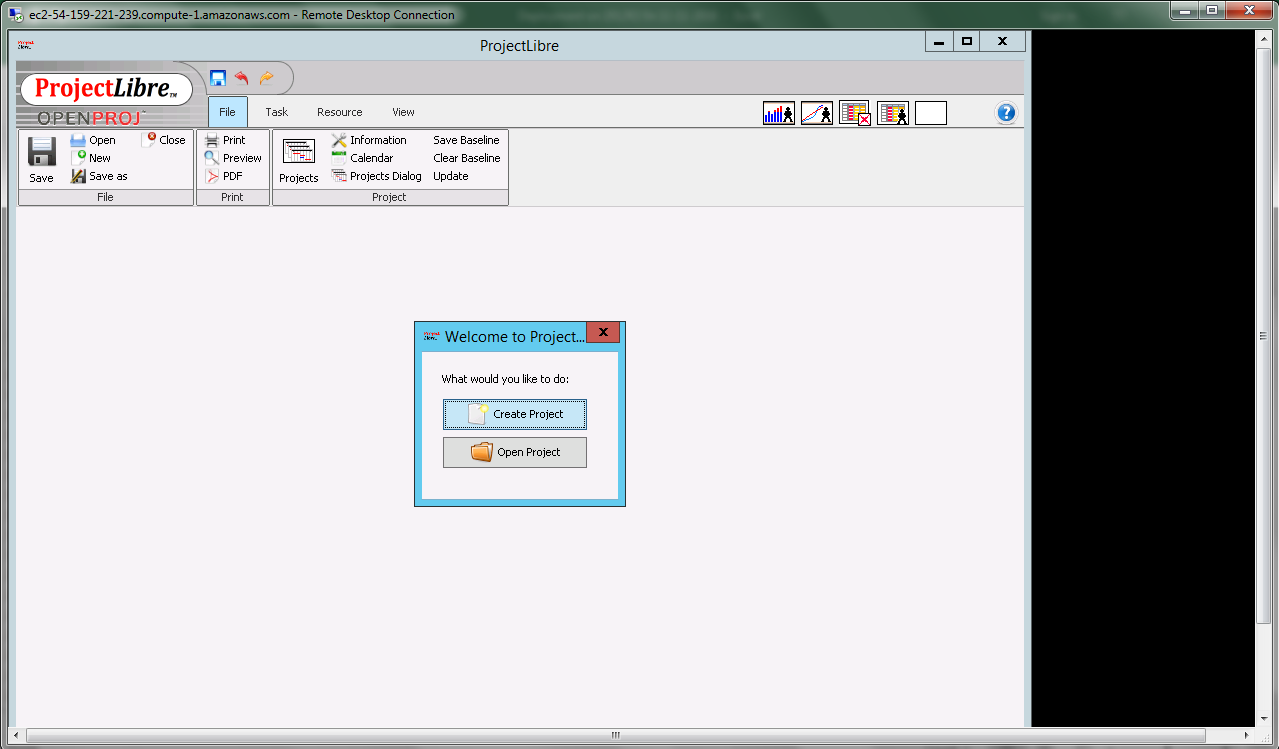Open the View ribbon tab

[x=403, y=112]
